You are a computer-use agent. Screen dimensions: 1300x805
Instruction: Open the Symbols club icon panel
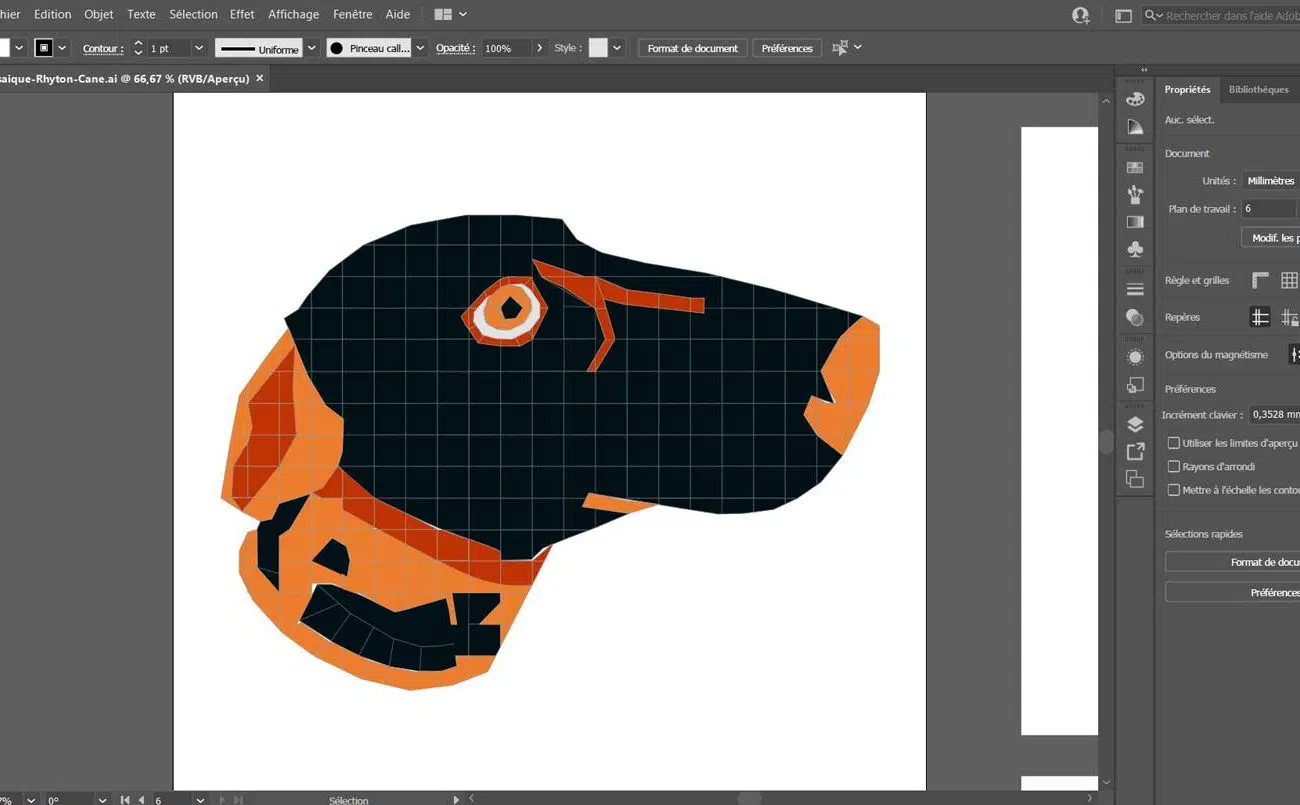(1135, 249)
